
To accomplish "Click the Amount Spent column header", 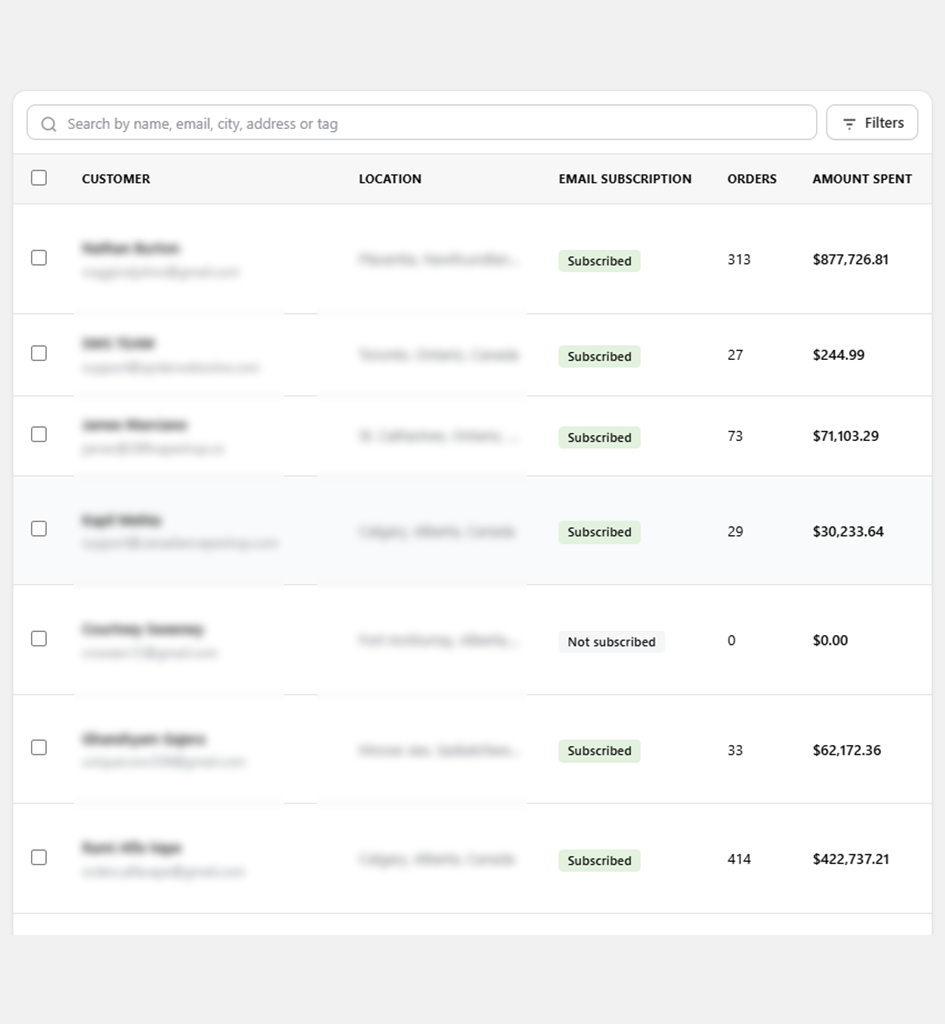I will click(862, 179).
